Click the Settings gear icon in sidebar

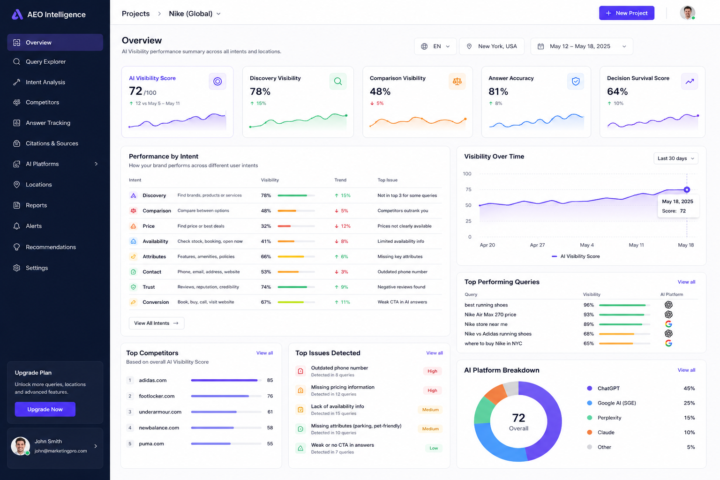click(17, 268)
